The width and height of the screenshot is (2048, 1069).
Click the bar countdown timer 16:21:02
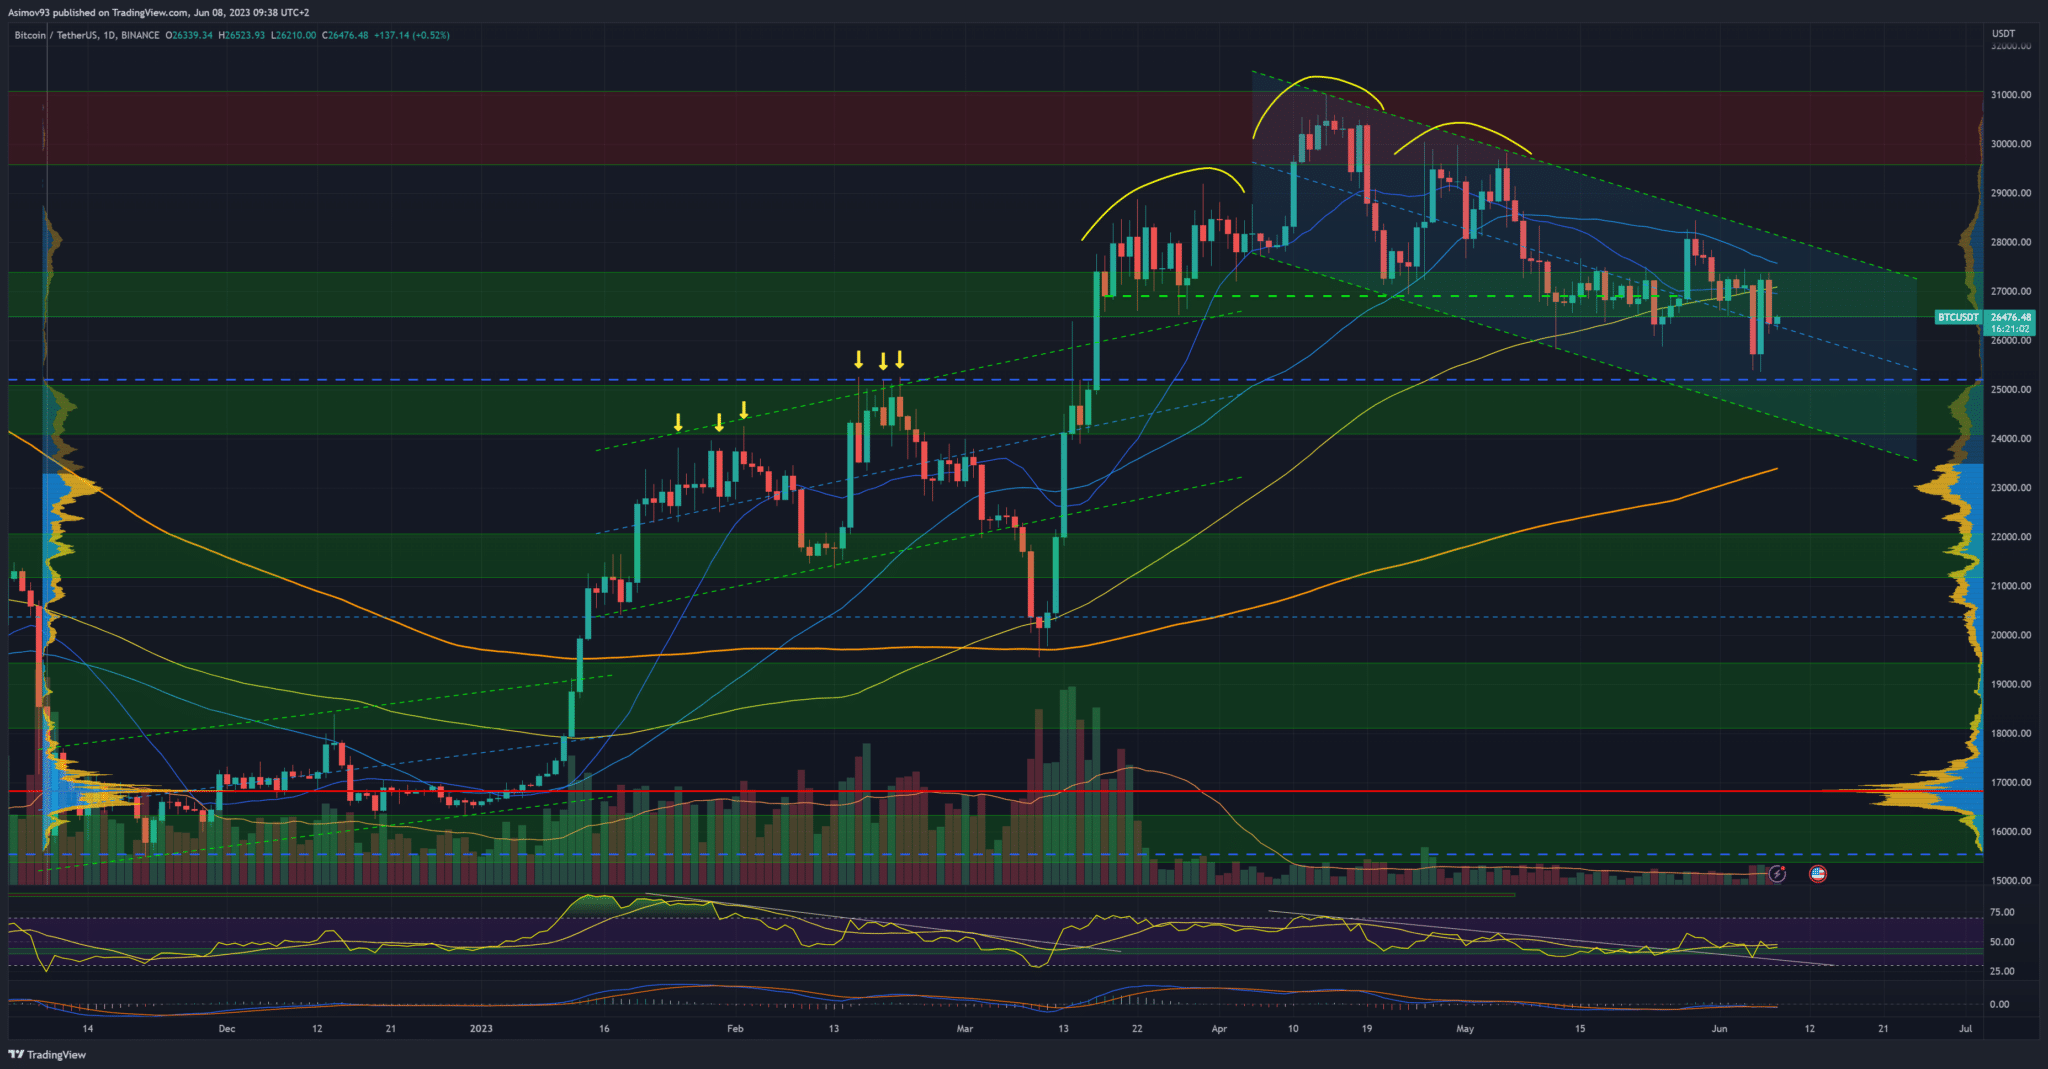[2010, 329]
